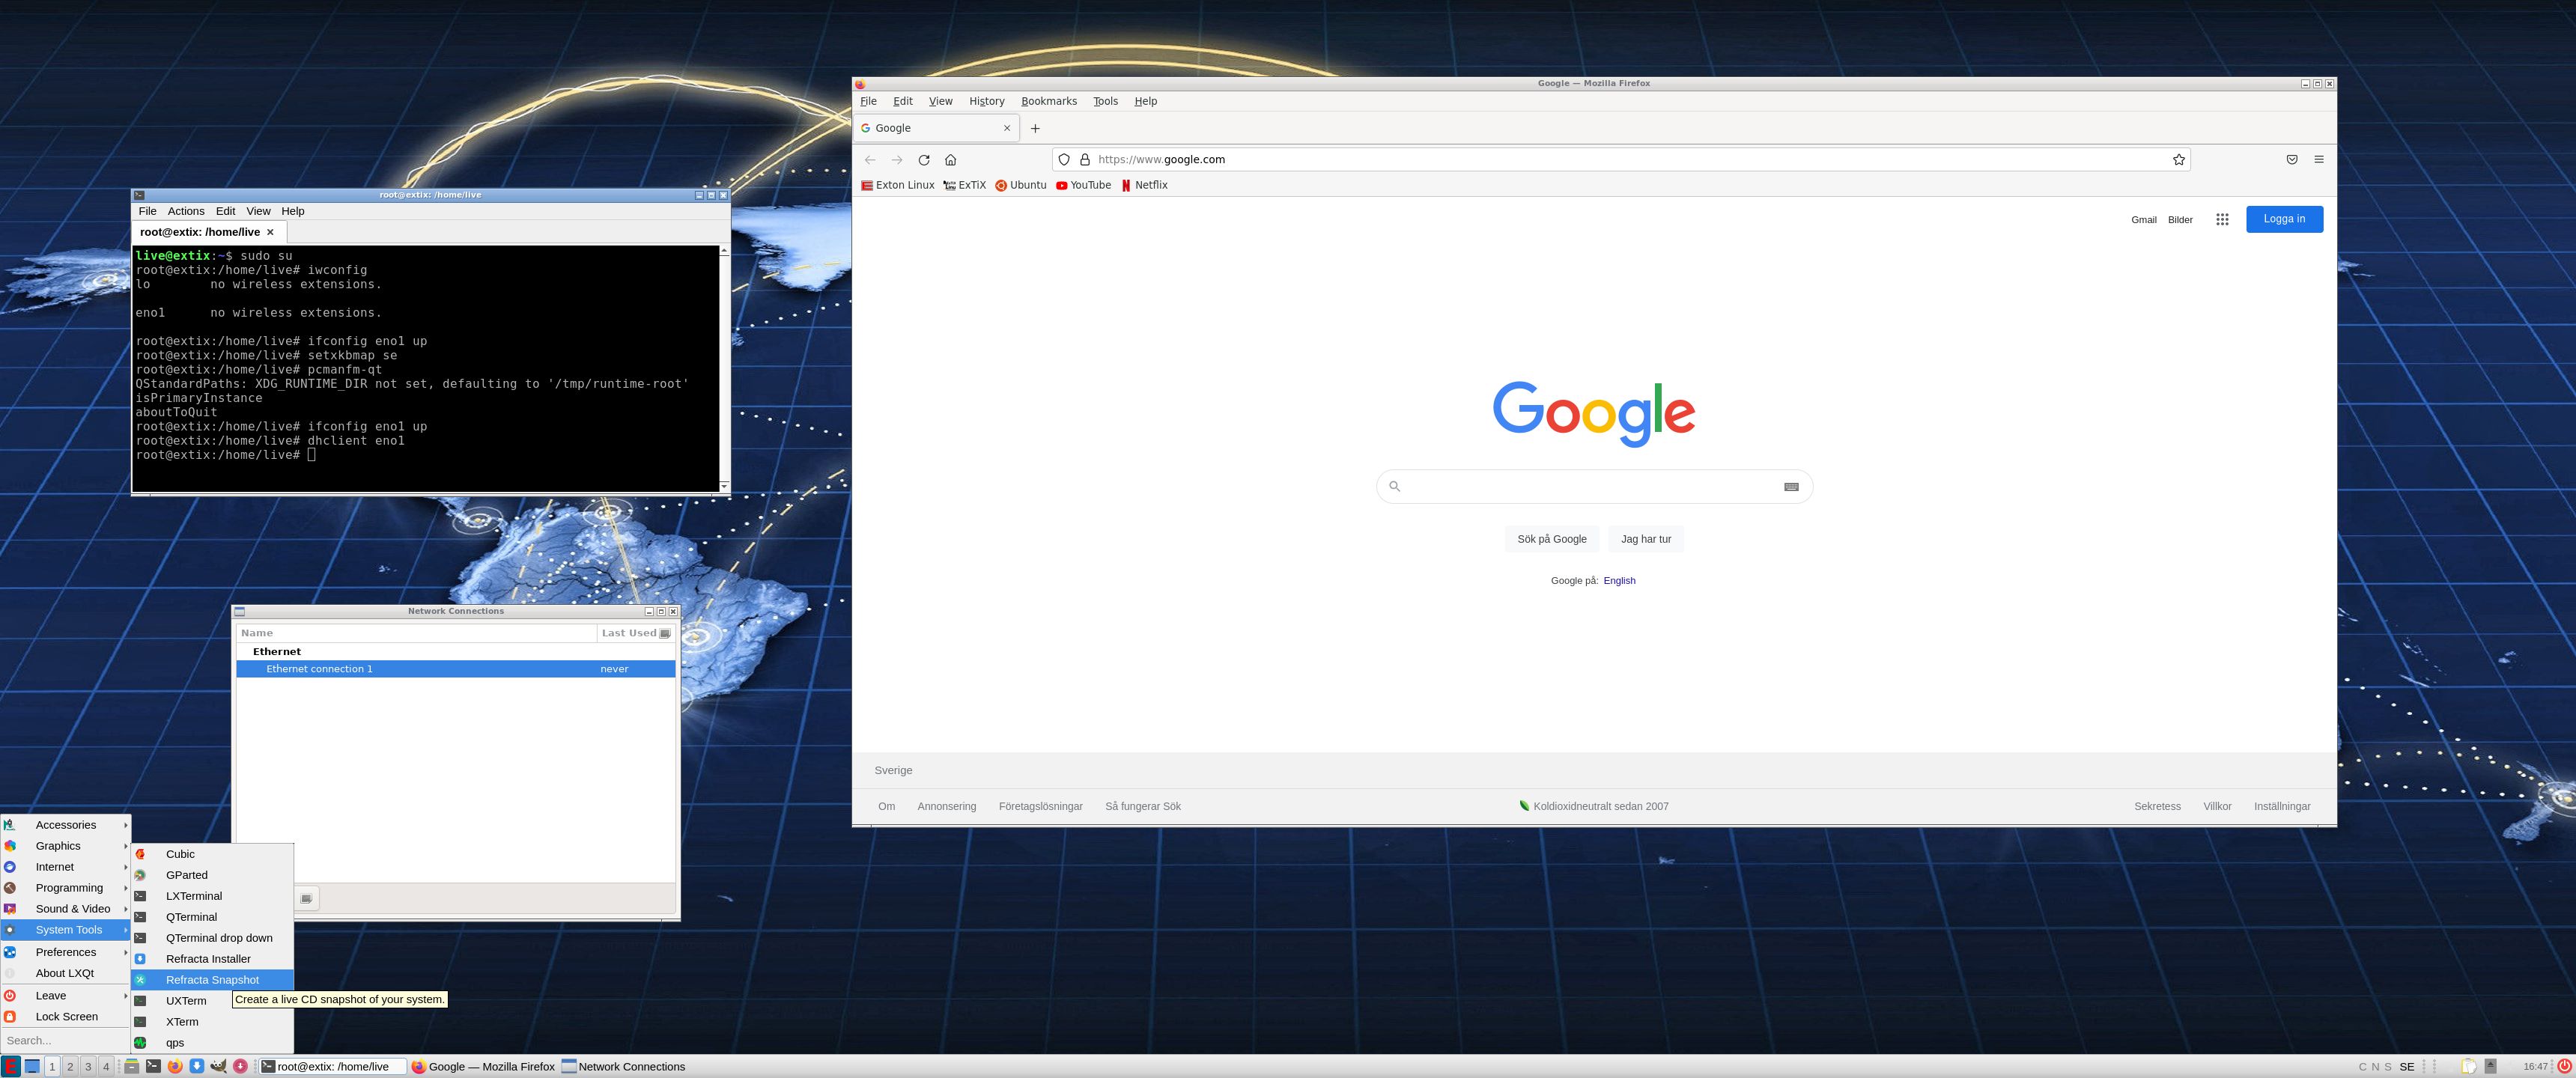Select Ethernet connection 1 row
This screenshot has height=1078, width=2576.
pyautogui.click(x=456, y=669)
